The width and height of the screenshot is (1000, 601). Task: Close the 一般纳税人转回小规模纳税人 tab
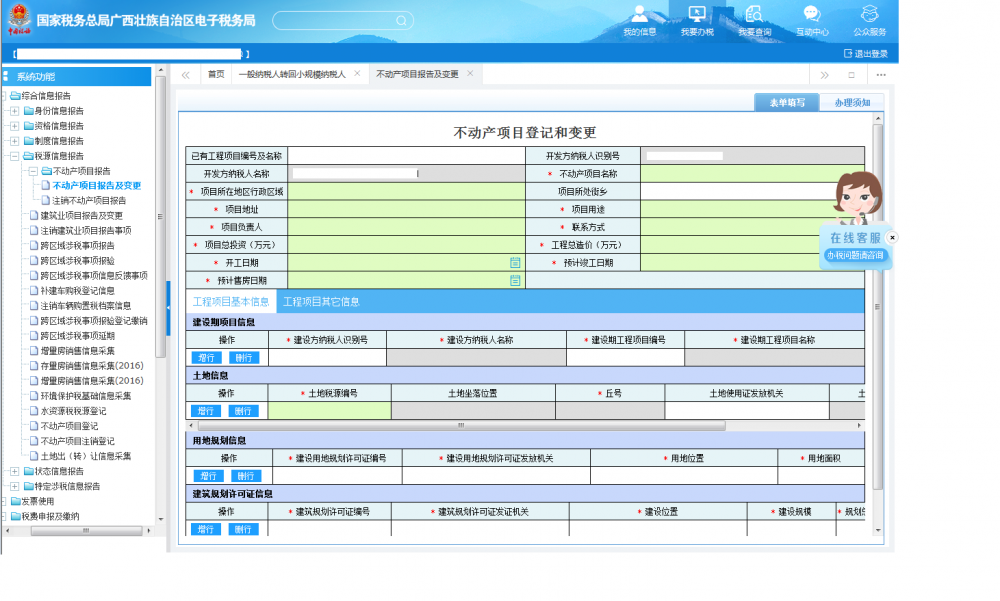pyautogui.click(x=357, y=74)
